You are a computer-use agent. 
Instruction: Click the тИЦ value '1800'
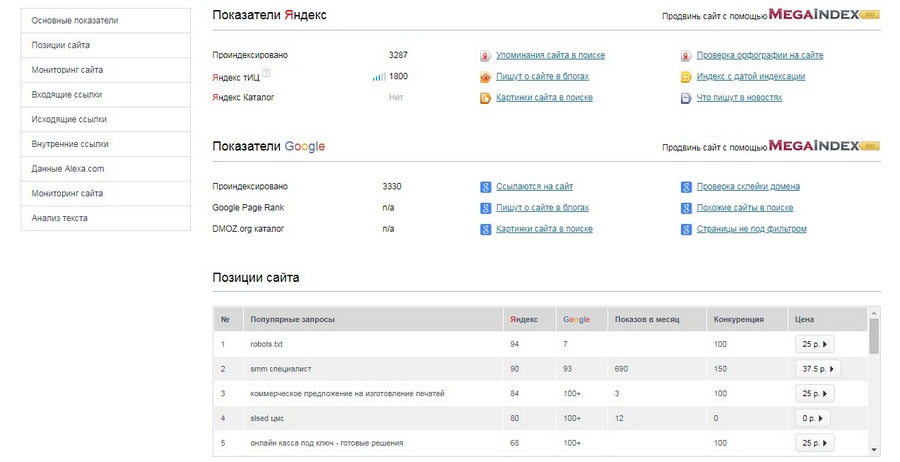coord(398,76)
